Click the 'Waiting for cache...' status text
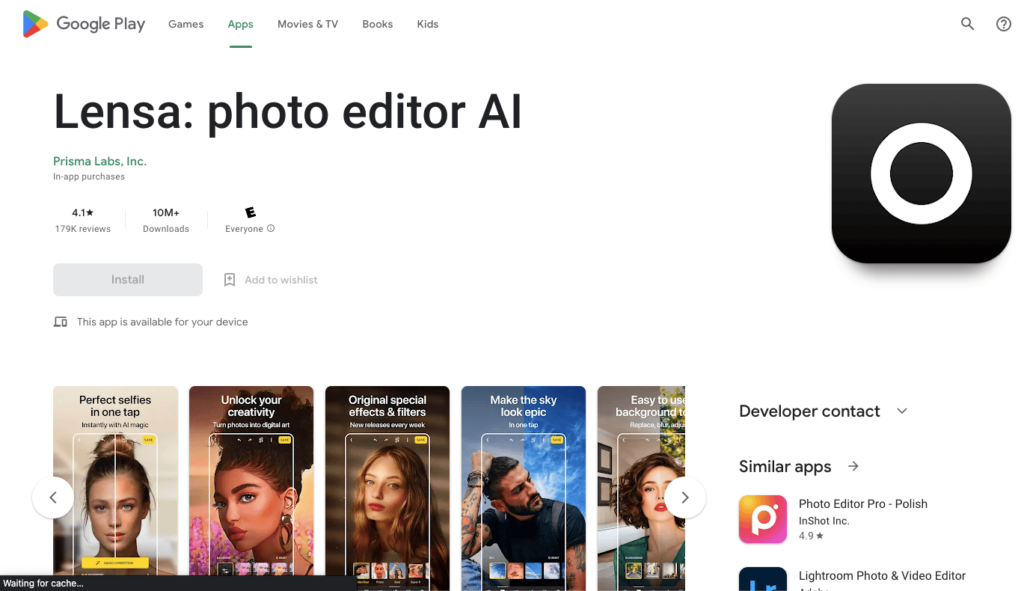Image resolution: width=1024 pixels, height=591 pixels. (x=43, y=583)
